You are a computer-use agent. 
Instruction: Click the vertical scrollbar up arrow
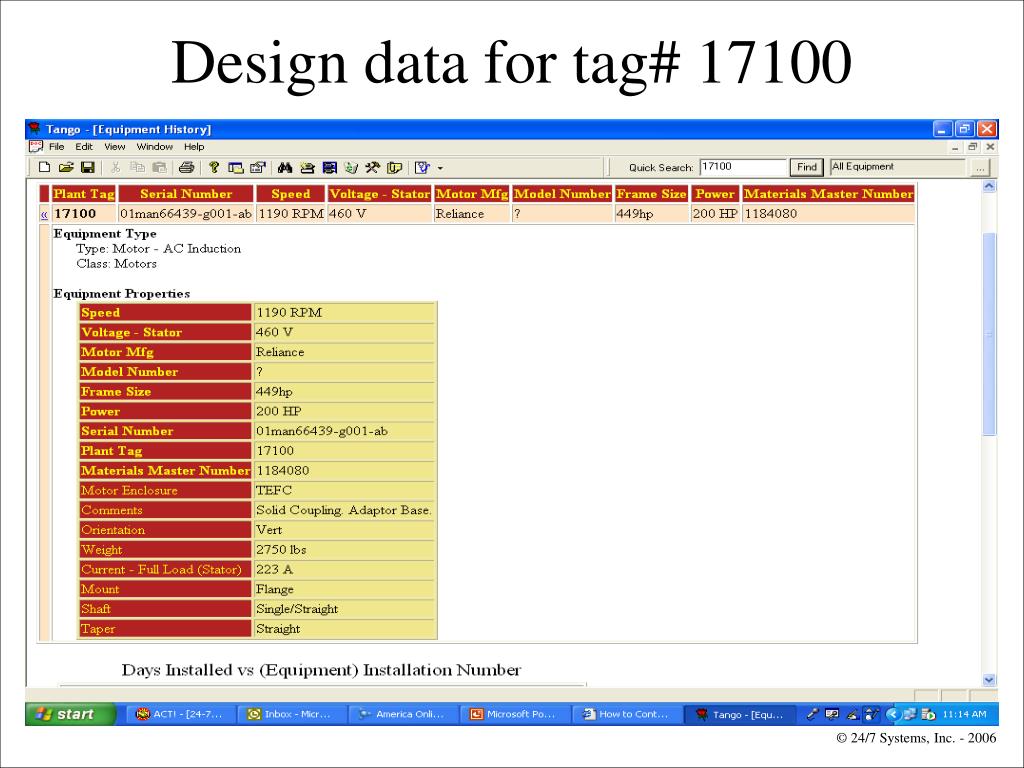[989, 187]
